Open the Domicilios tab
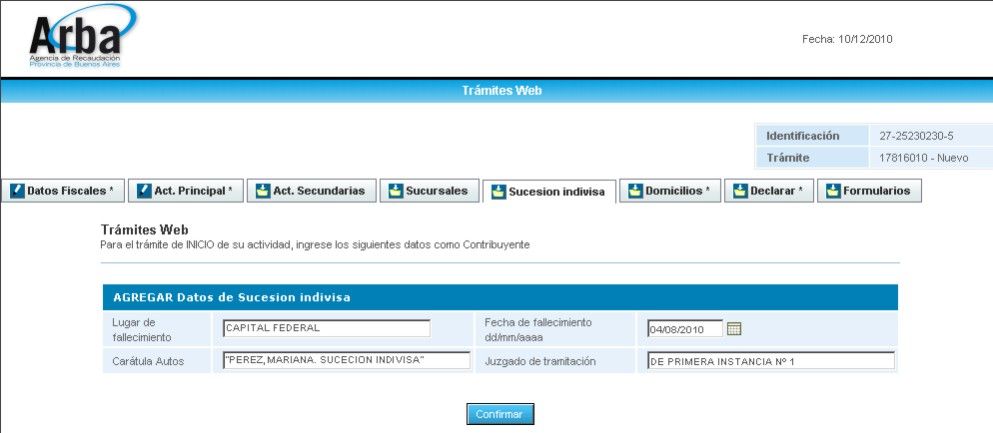 (x=670, y=191)
